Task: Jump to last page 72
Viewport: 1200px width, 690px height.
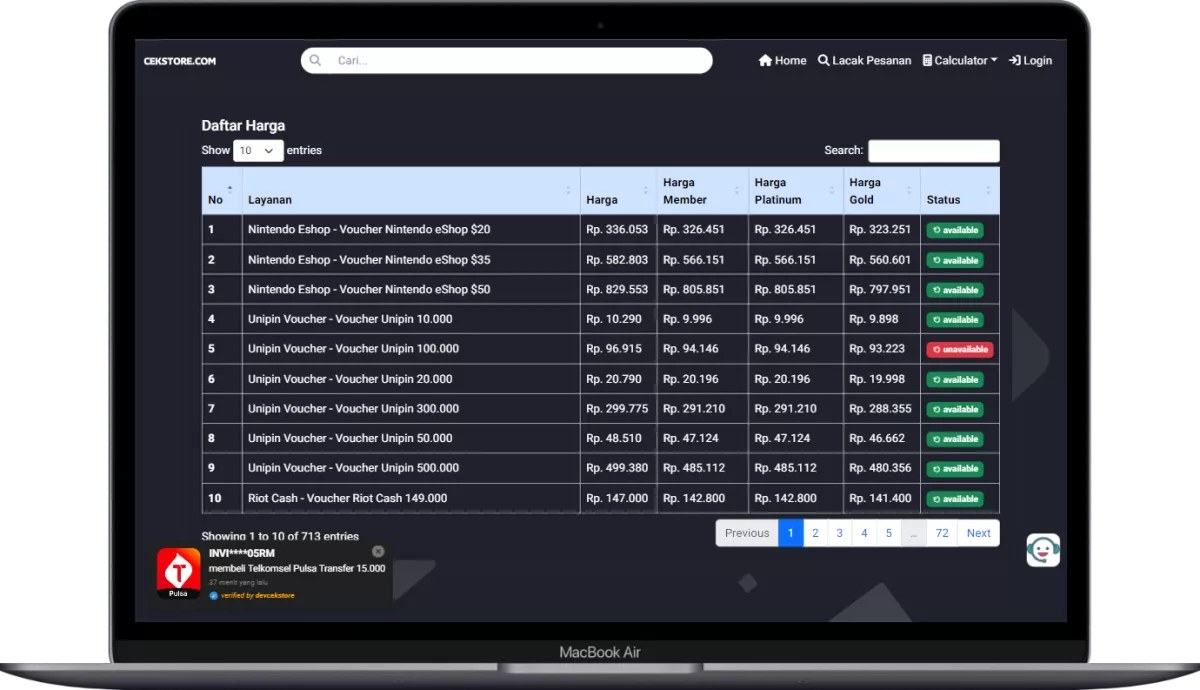Action: pyautogui.click(x=942, y=533)
